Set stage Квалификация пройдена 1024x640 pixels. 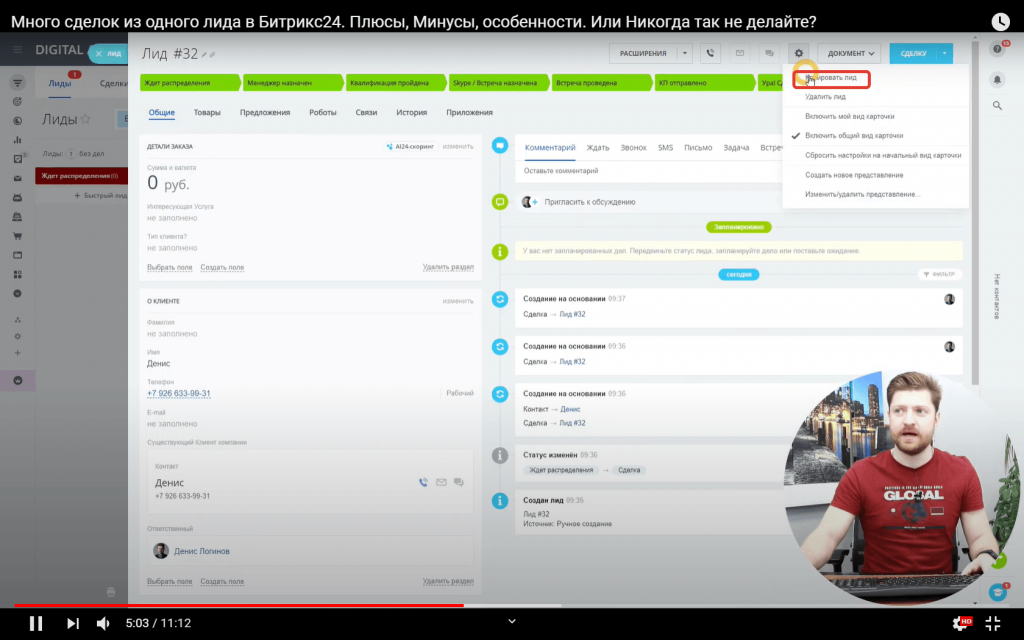point(396,83)
